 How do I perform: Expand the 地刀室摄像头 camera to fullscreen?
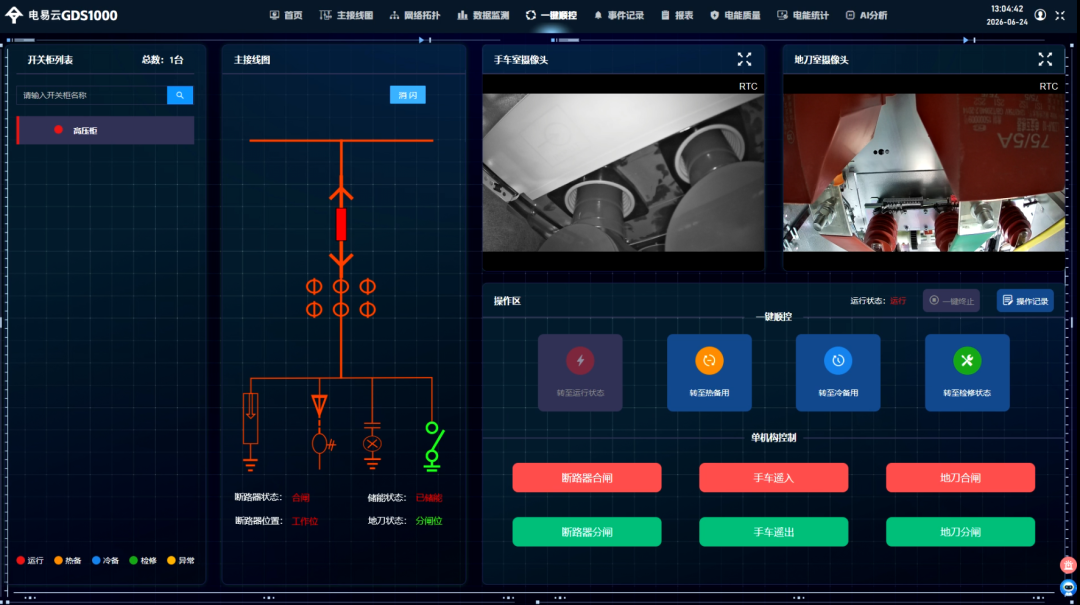click(1045, 59)
